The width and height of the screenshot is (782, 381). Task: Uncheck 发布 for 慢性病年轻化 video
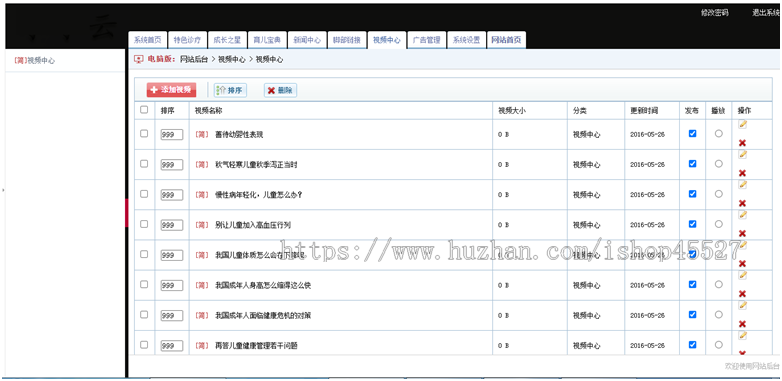pos(692,194)
